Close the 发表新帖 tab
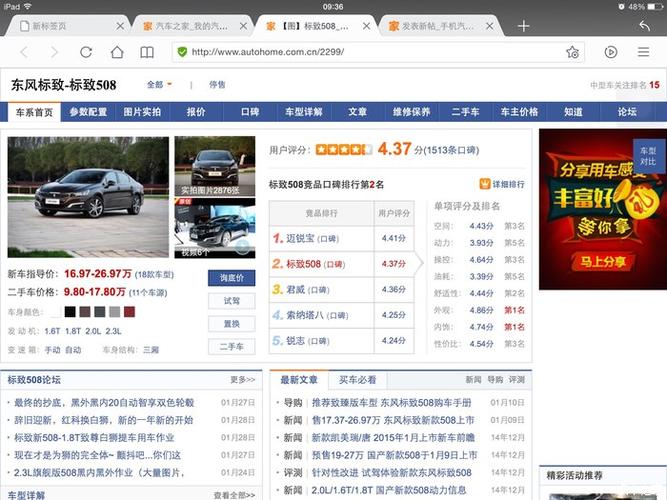The height and width of the screenshot is (500, 667). (x=490, y=26)
